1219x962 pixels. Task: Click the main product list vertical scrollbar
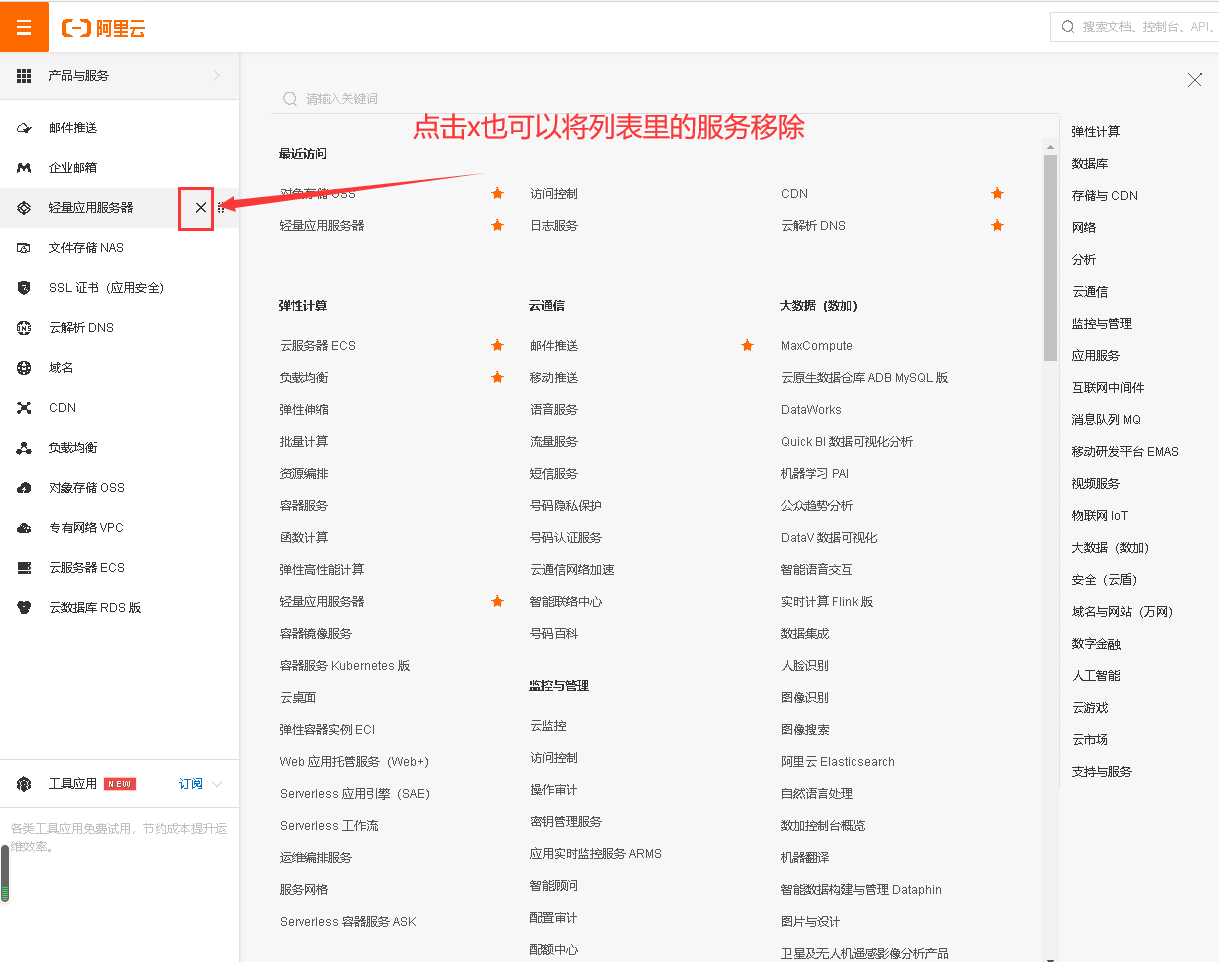pyautogui.click(x=1050, y=257)
